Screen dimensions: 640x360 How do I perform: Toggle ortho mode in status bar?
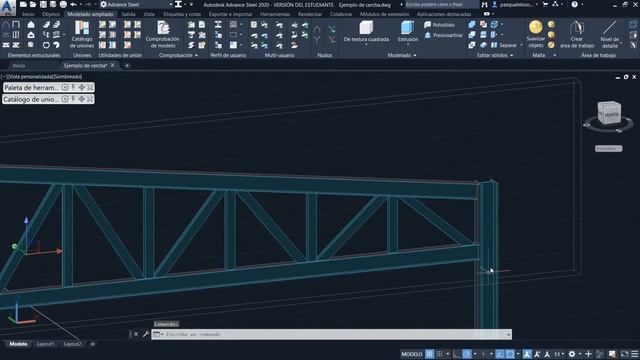(x=457, y=354)
